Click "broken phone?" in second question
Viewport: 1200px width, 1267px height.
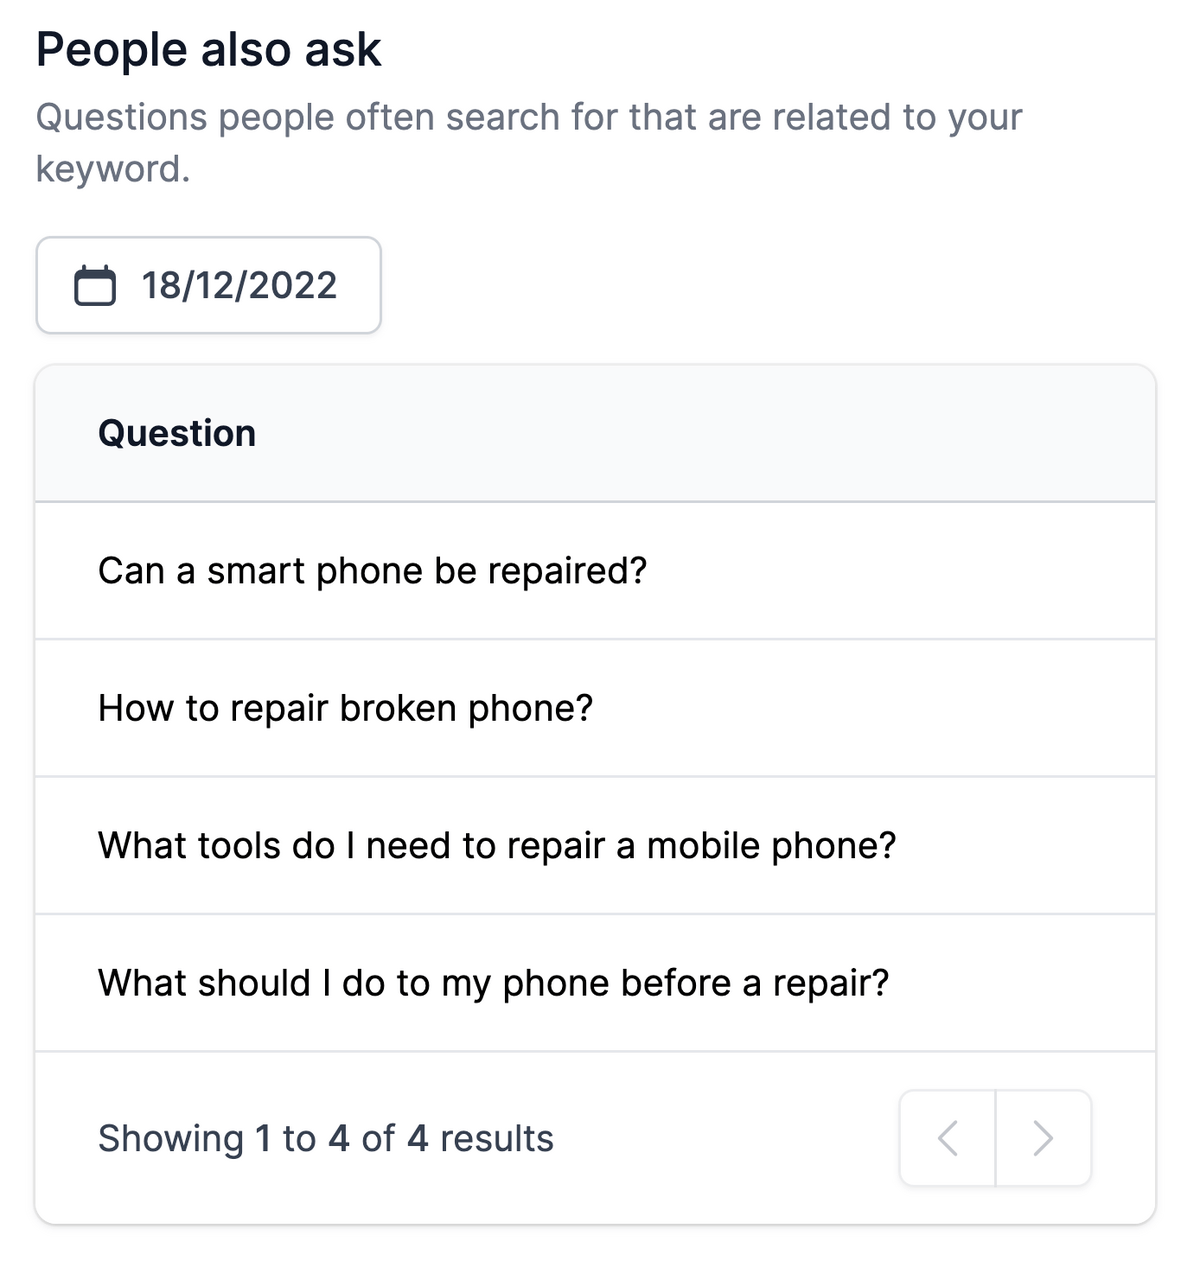click(x=466, y=708)
